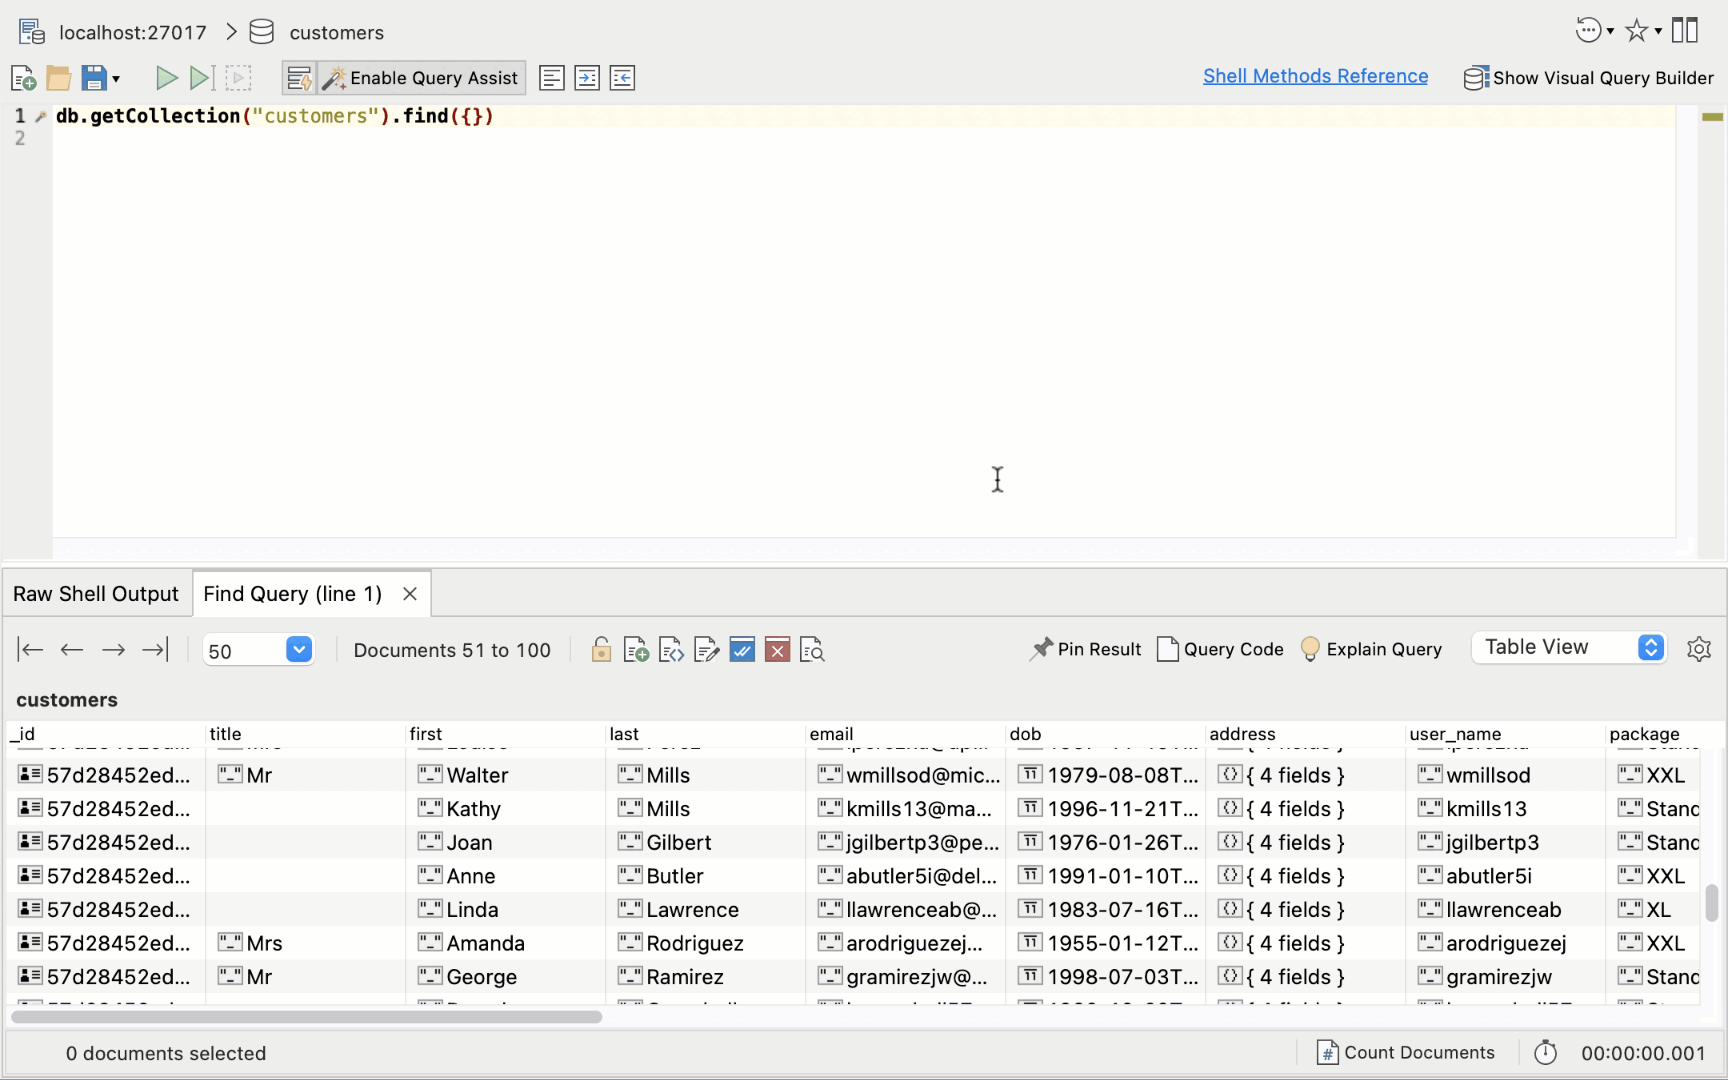Open the result view settings gear

pos(1699,649)
